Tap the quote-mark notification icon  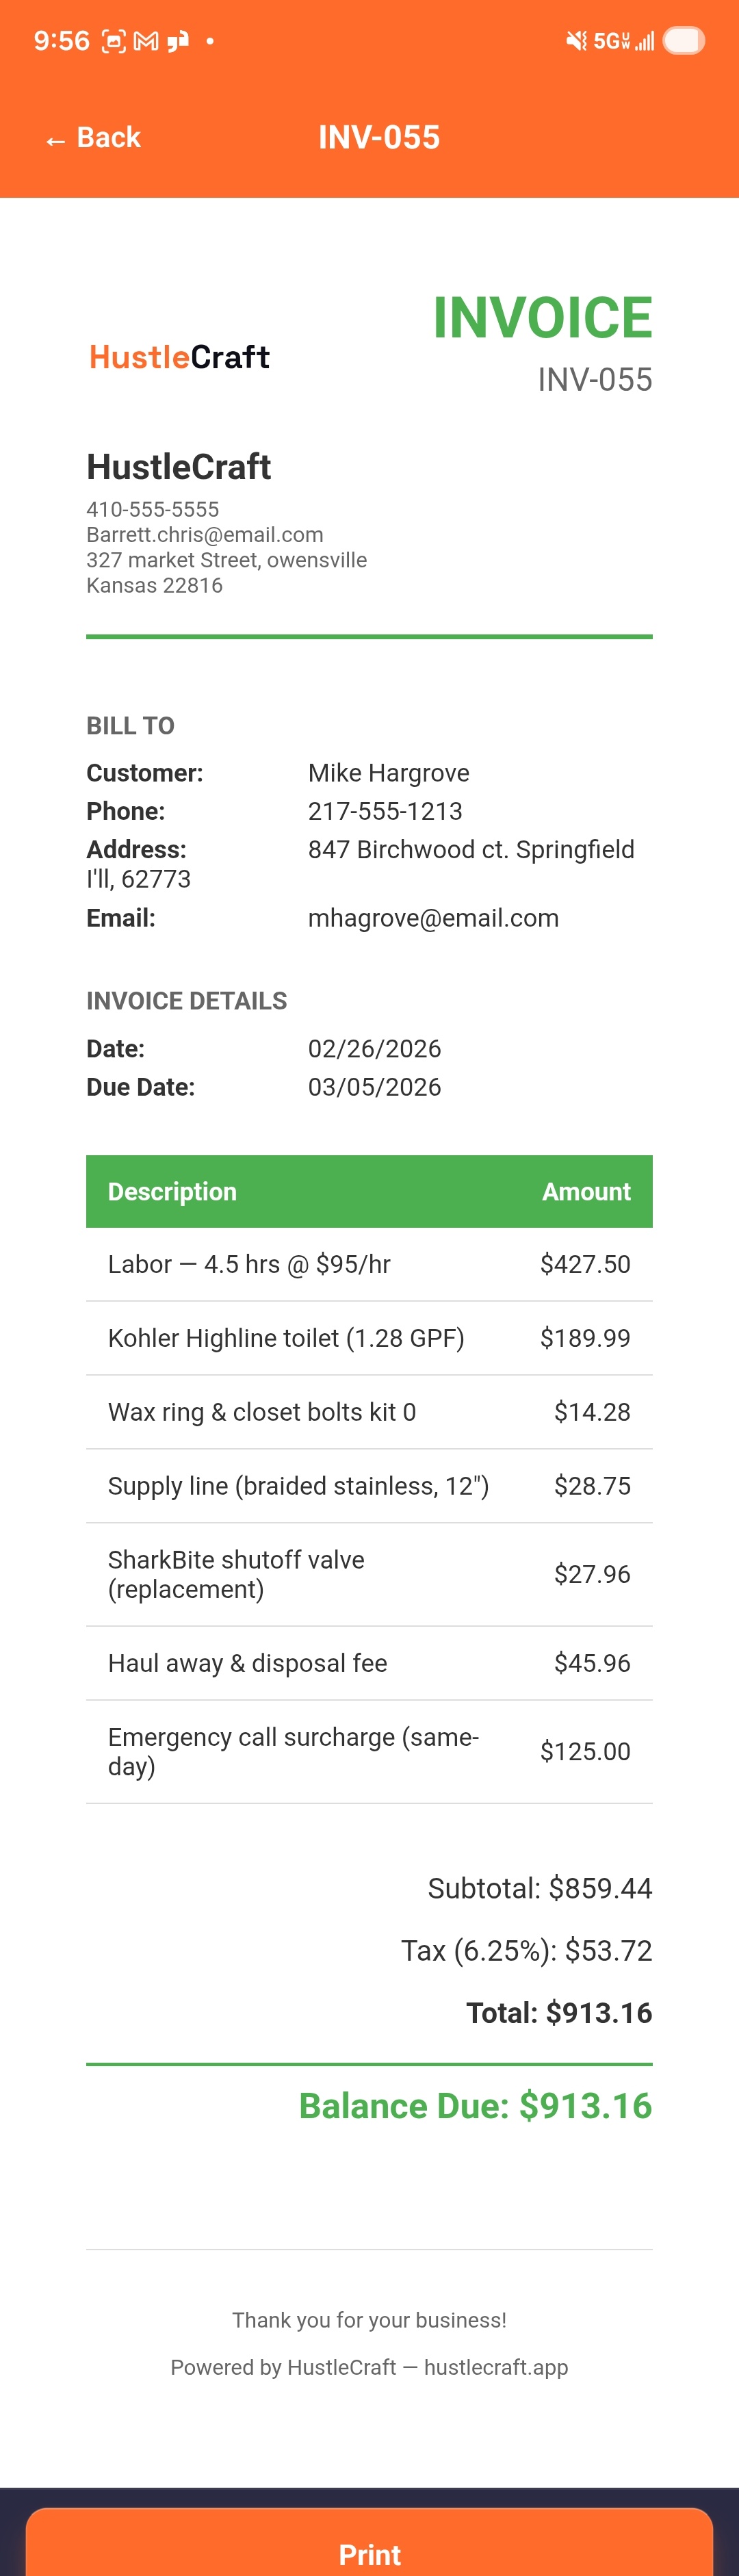tap(178, 41)
